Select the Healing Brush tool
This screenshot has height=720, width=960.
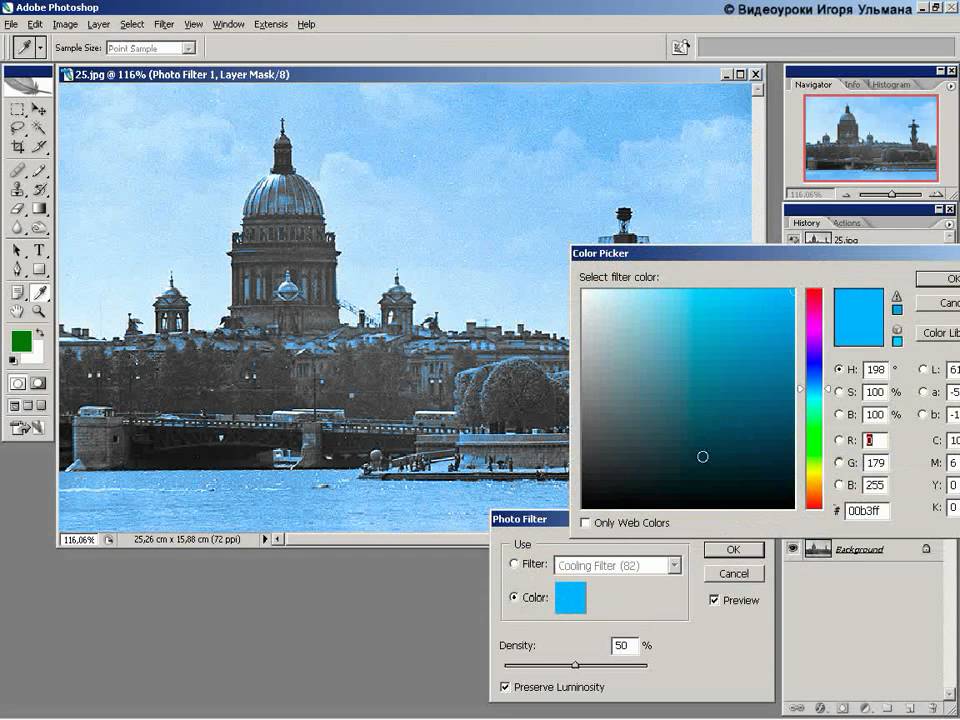pyautogui.click(x=17, y=171)
